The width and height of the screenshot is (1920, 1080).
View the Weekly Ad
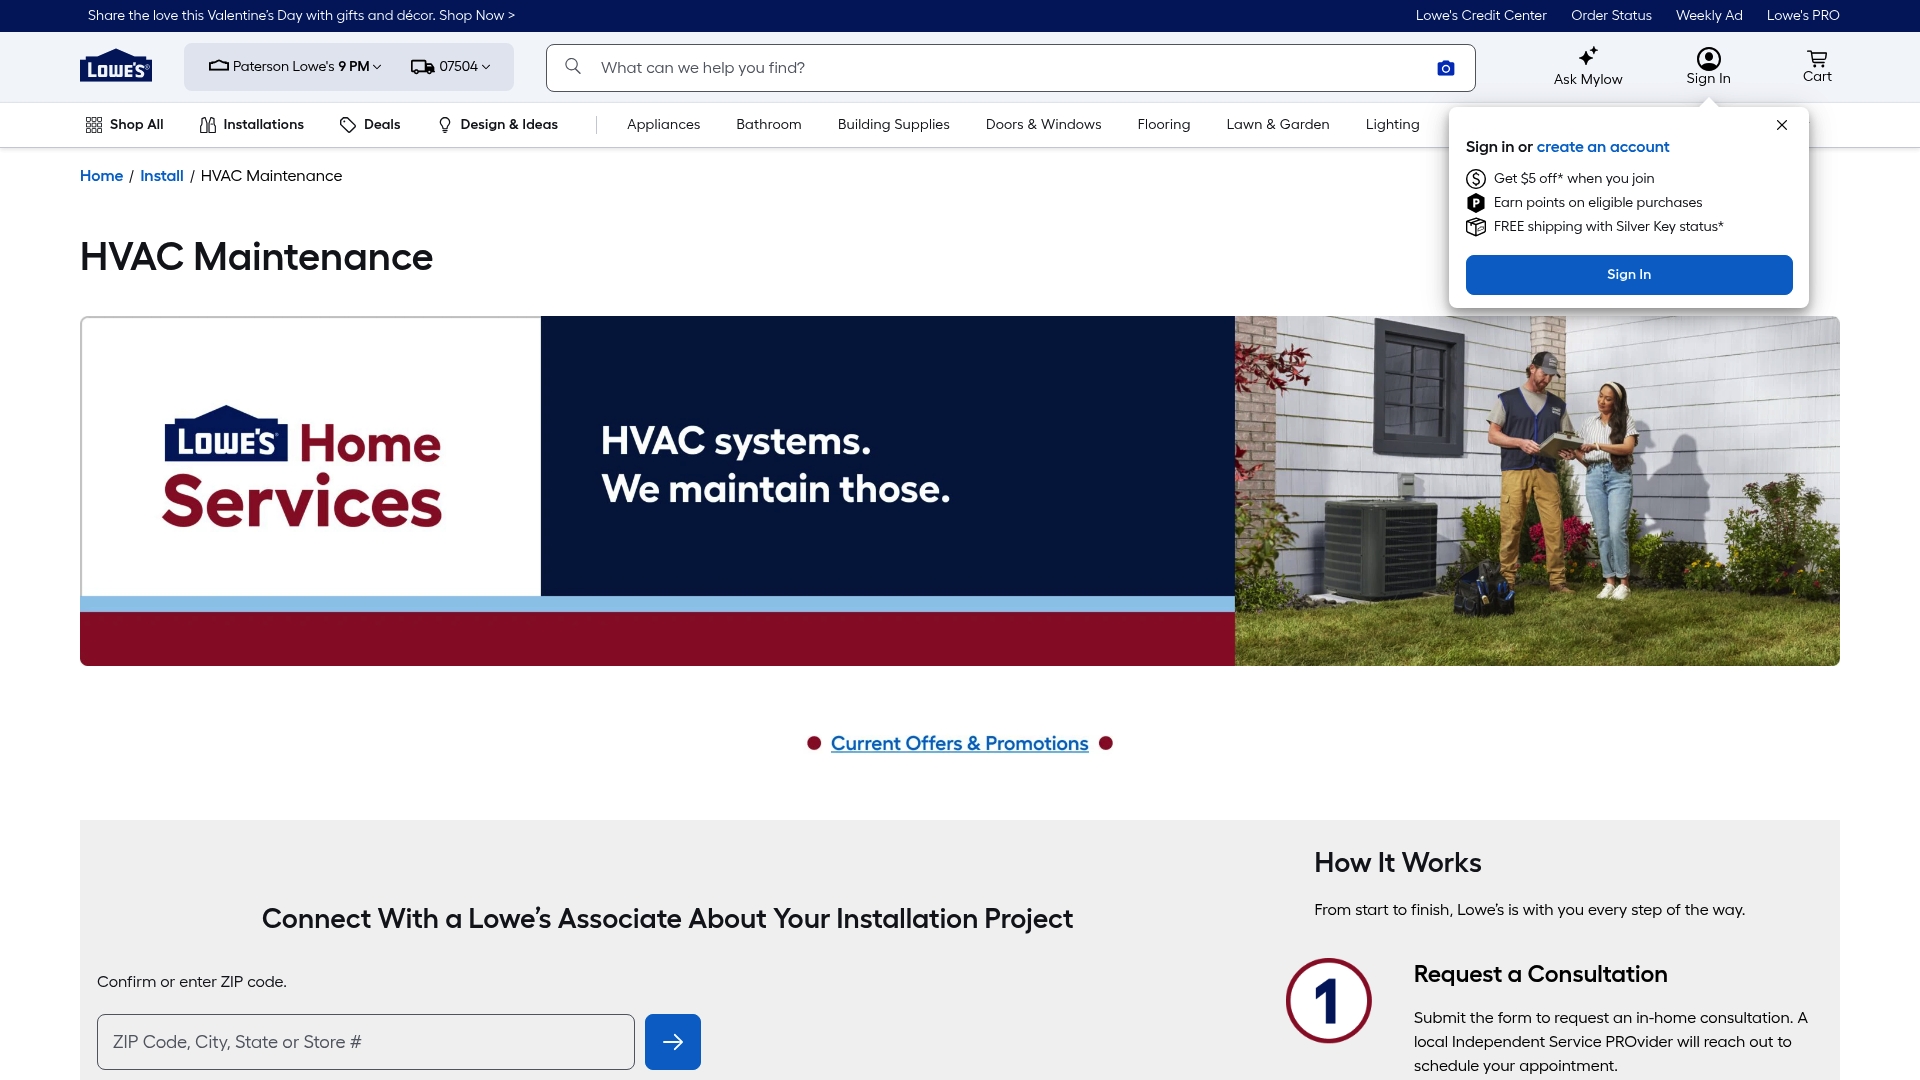[x=1709, y=16]
